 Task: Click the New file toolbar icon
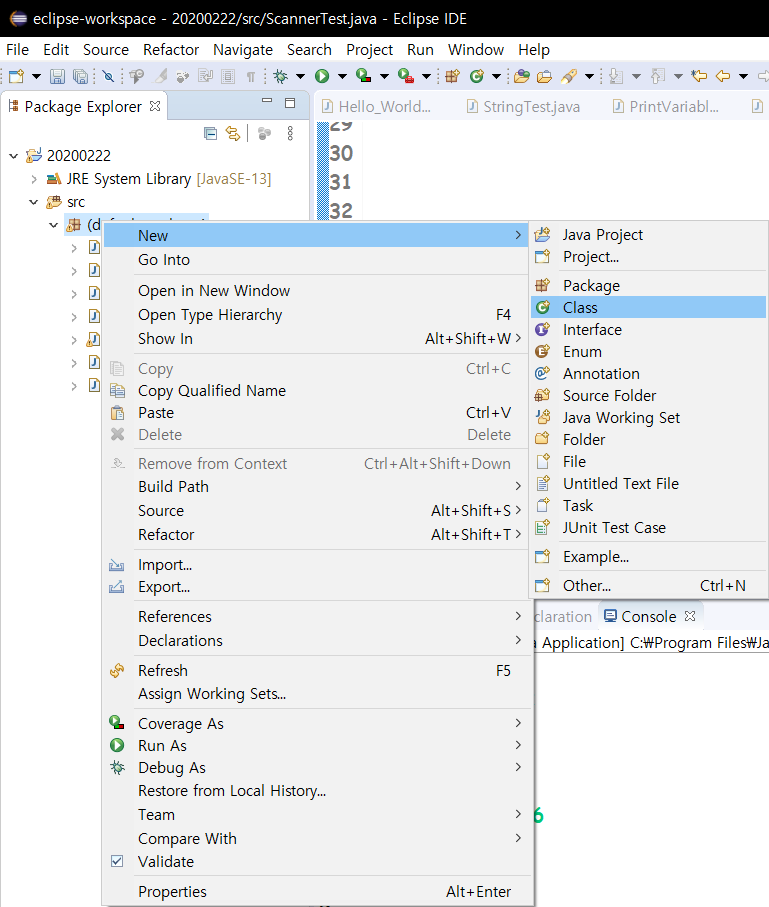[x=16, y=76]
